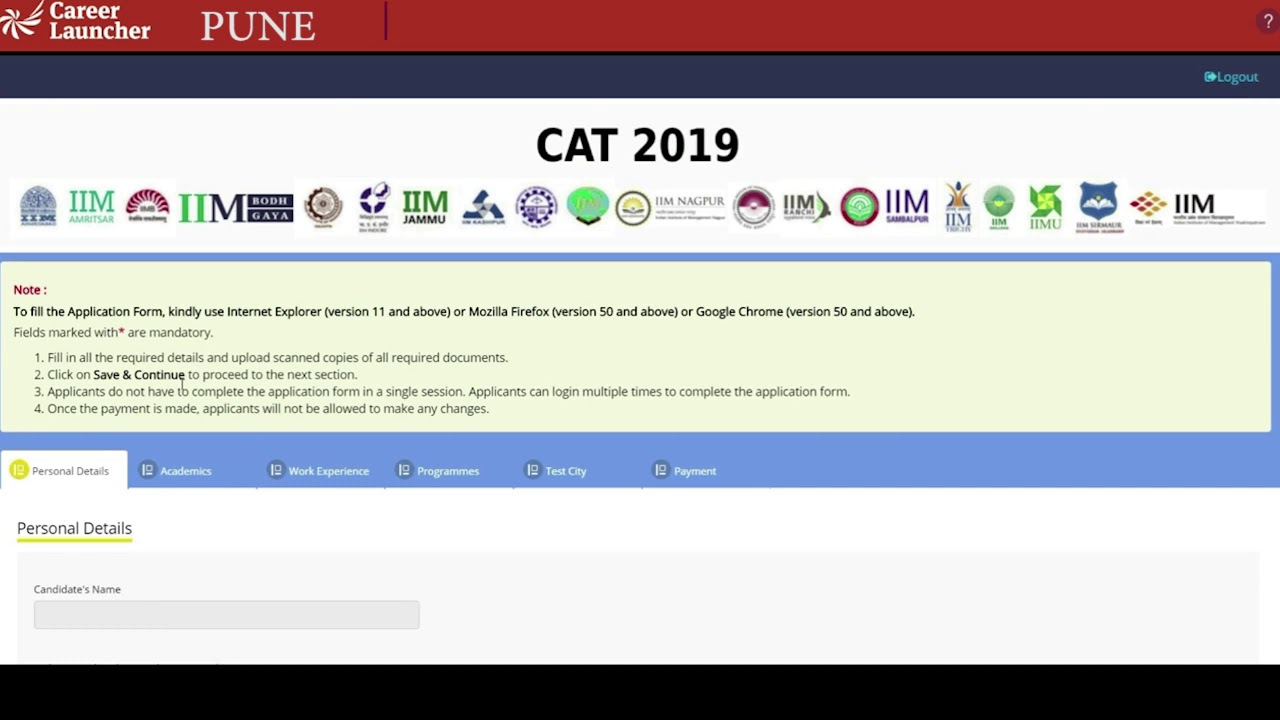1280x720 pixels.
Task: Click the Career Launcher logo
Action: [x=75, y=20]
